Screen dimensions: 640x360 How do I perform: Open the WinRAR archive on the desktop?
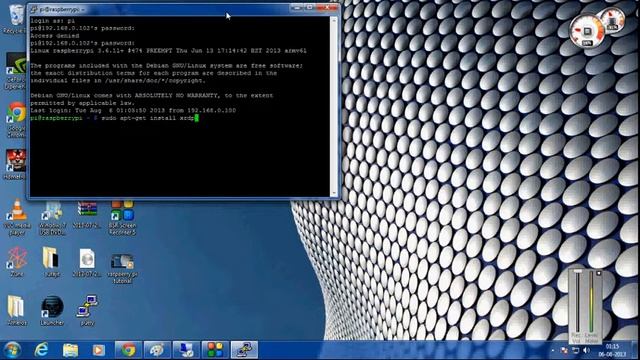tap(87, 214)
